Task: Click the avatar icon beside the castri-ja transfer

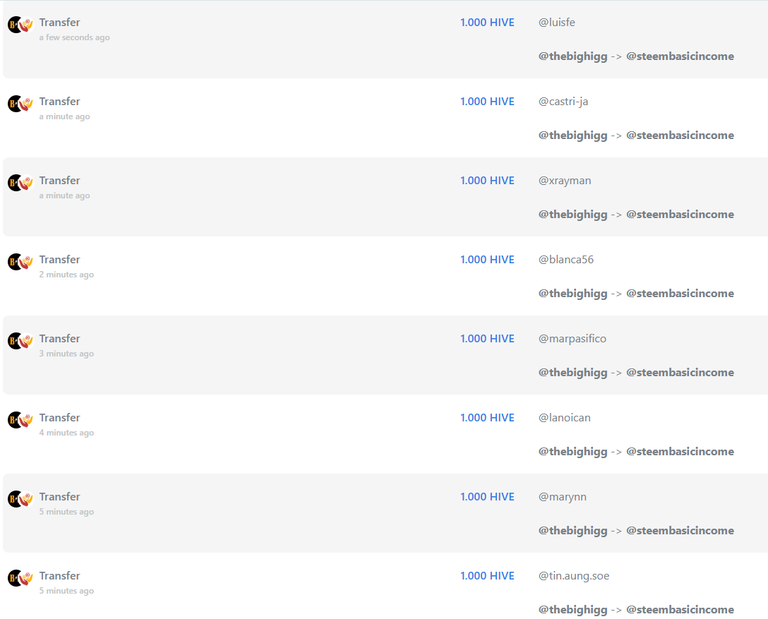Action: click(20, 103)
